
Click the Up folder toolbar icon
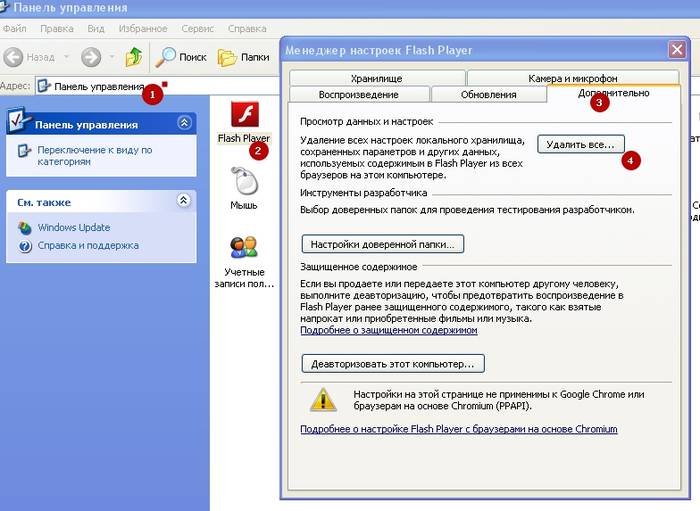[133, 57]
